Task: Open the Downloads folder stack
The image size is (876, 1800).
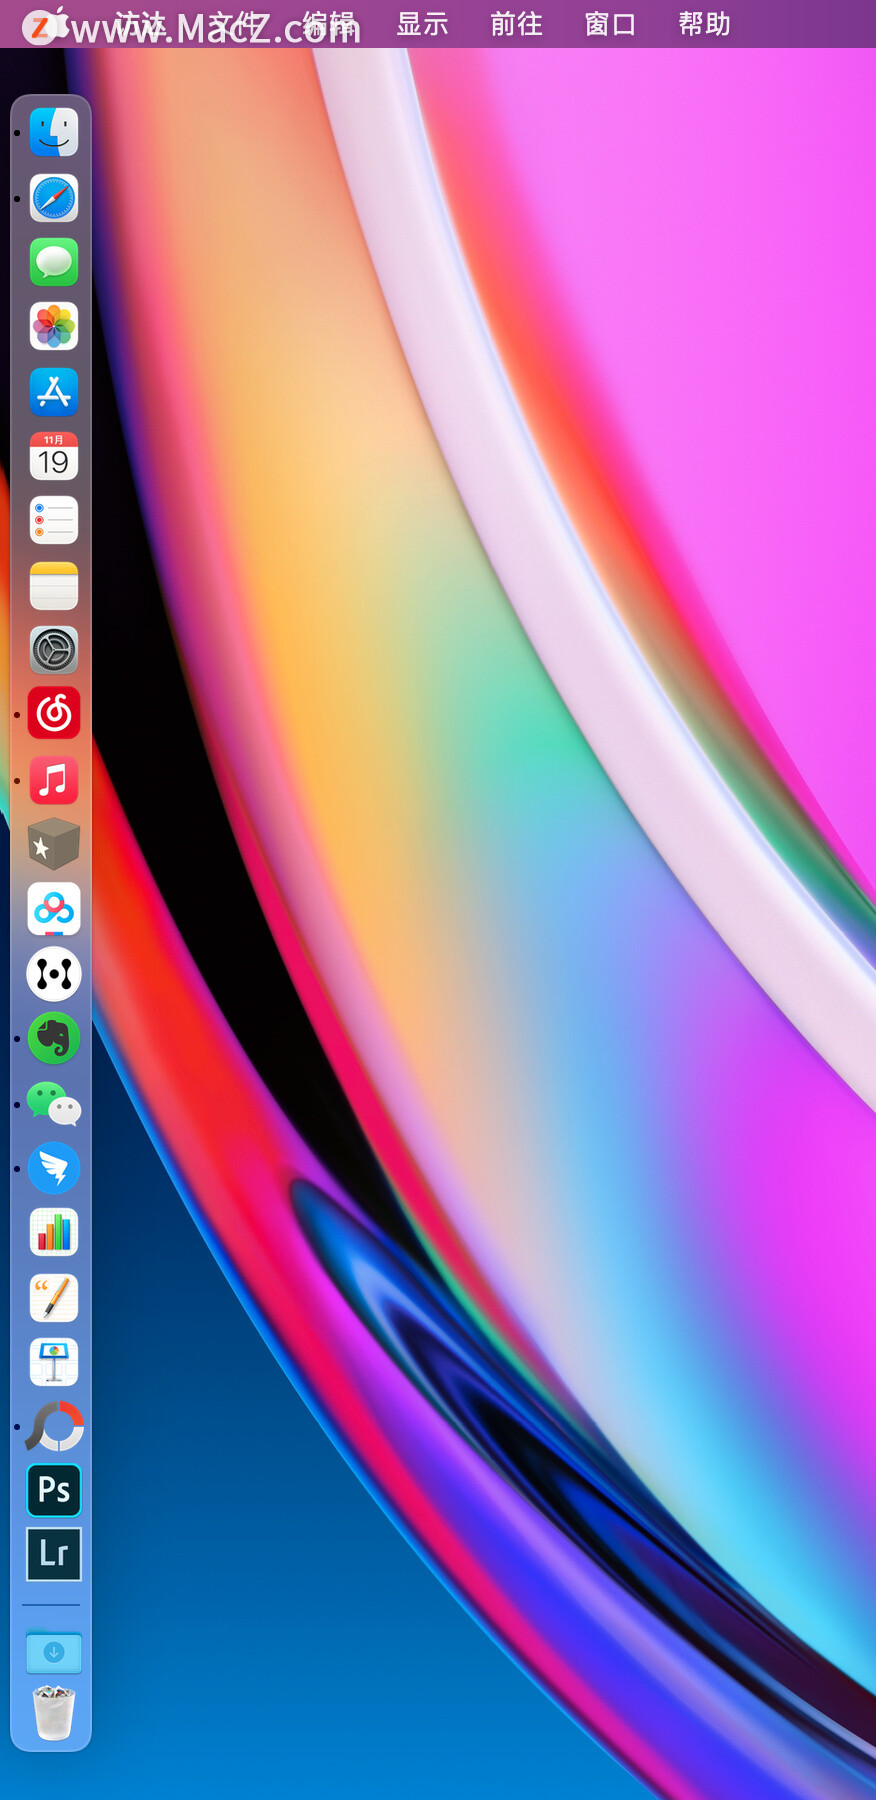Action: (54, 1651)
